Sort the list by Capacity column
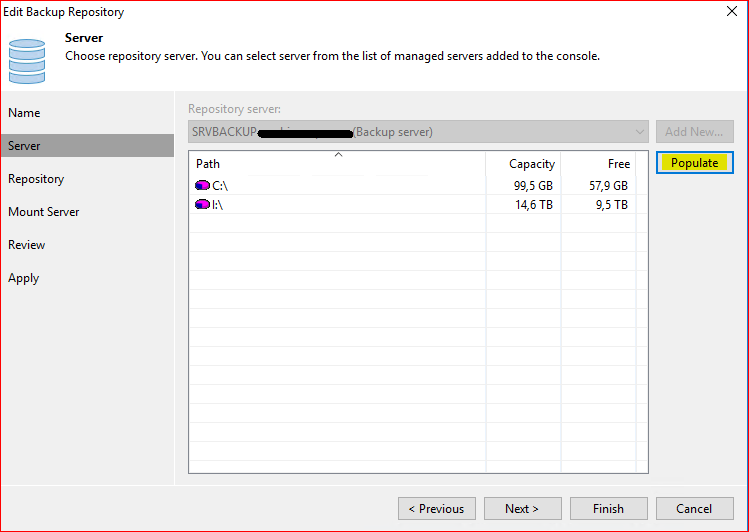749x532 pixels. click(523, 164)
